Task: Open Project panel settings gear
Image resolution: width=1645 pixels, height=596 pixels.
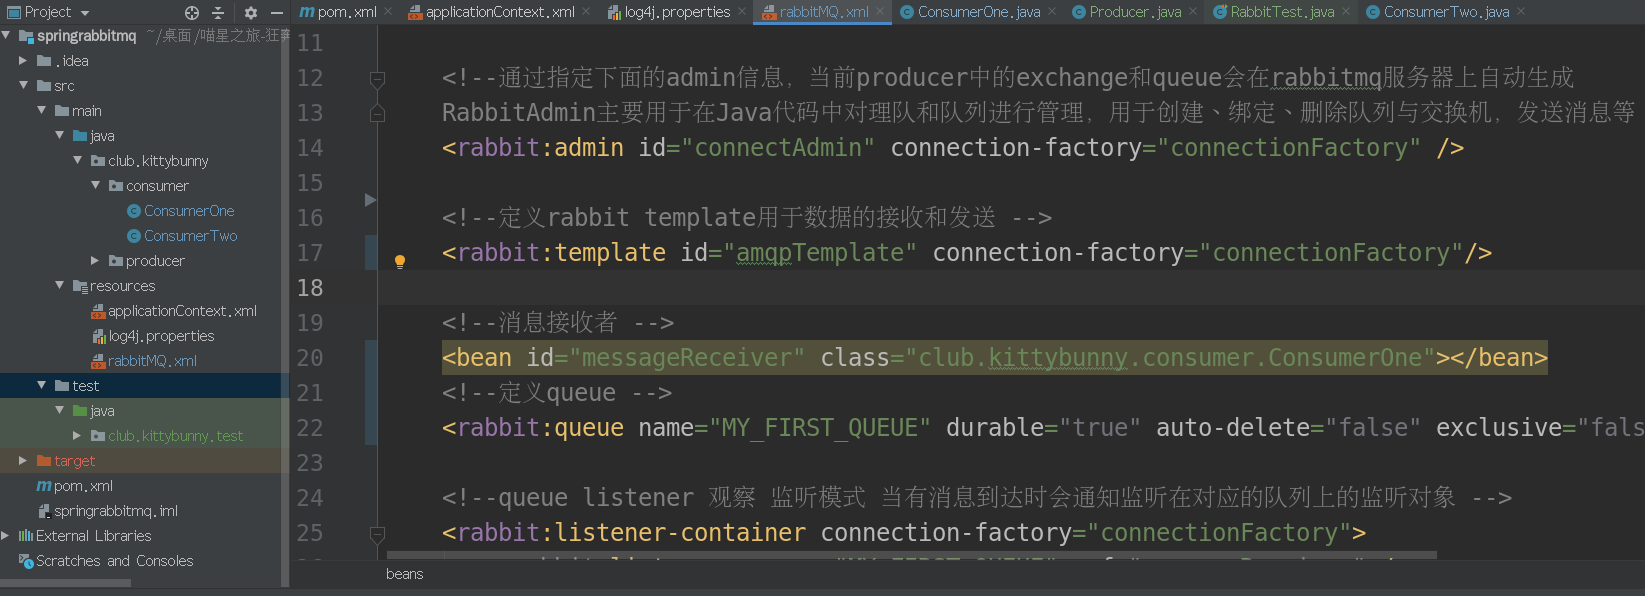Action: point(250,13)
